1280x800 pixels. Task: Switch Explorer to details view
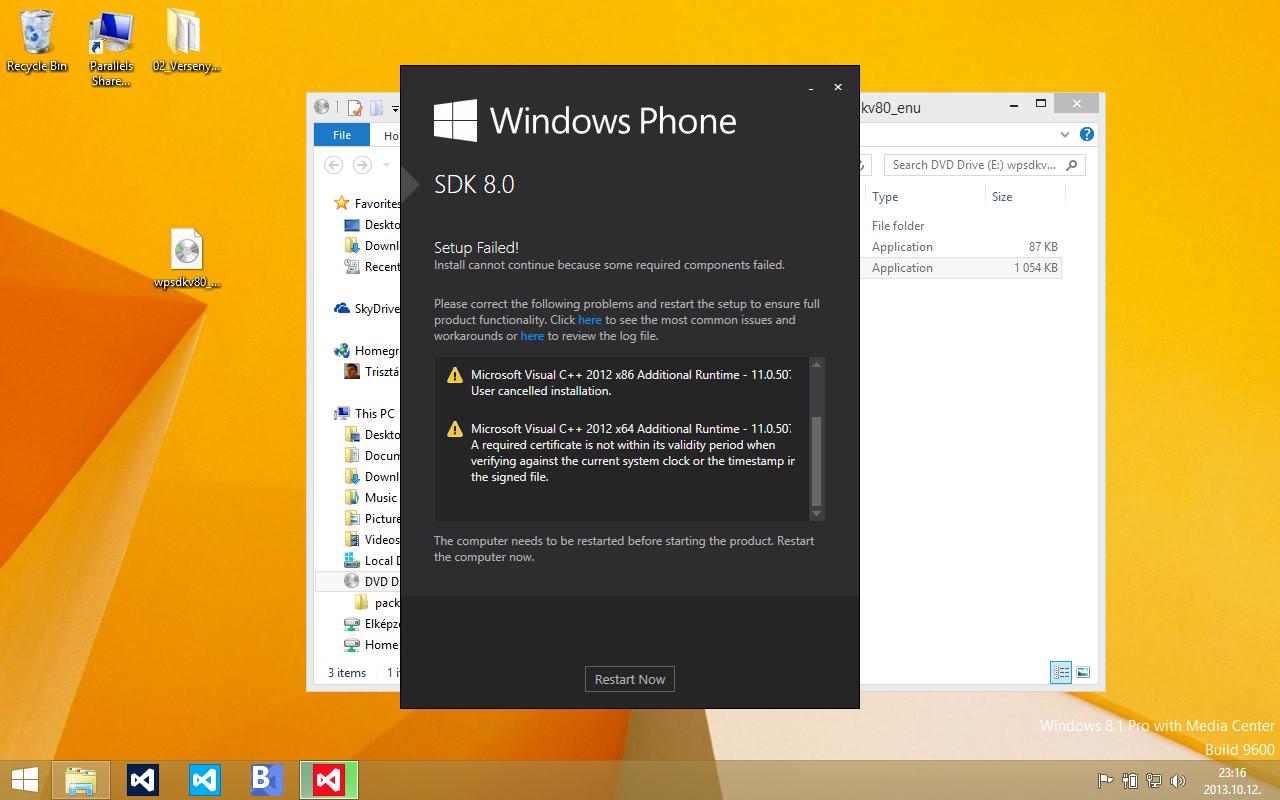(x=1061, y=673)
